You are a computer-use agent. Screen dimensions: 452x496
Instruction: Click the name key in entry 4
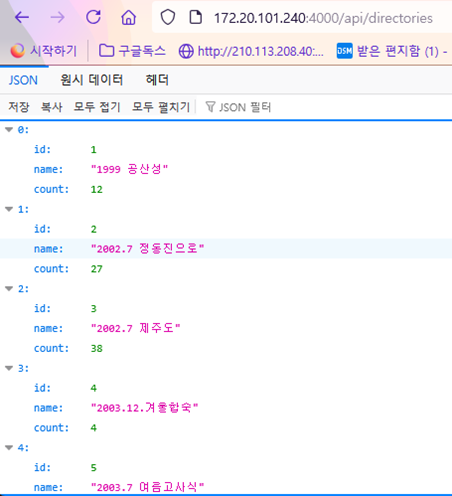(x=48, y=487)
